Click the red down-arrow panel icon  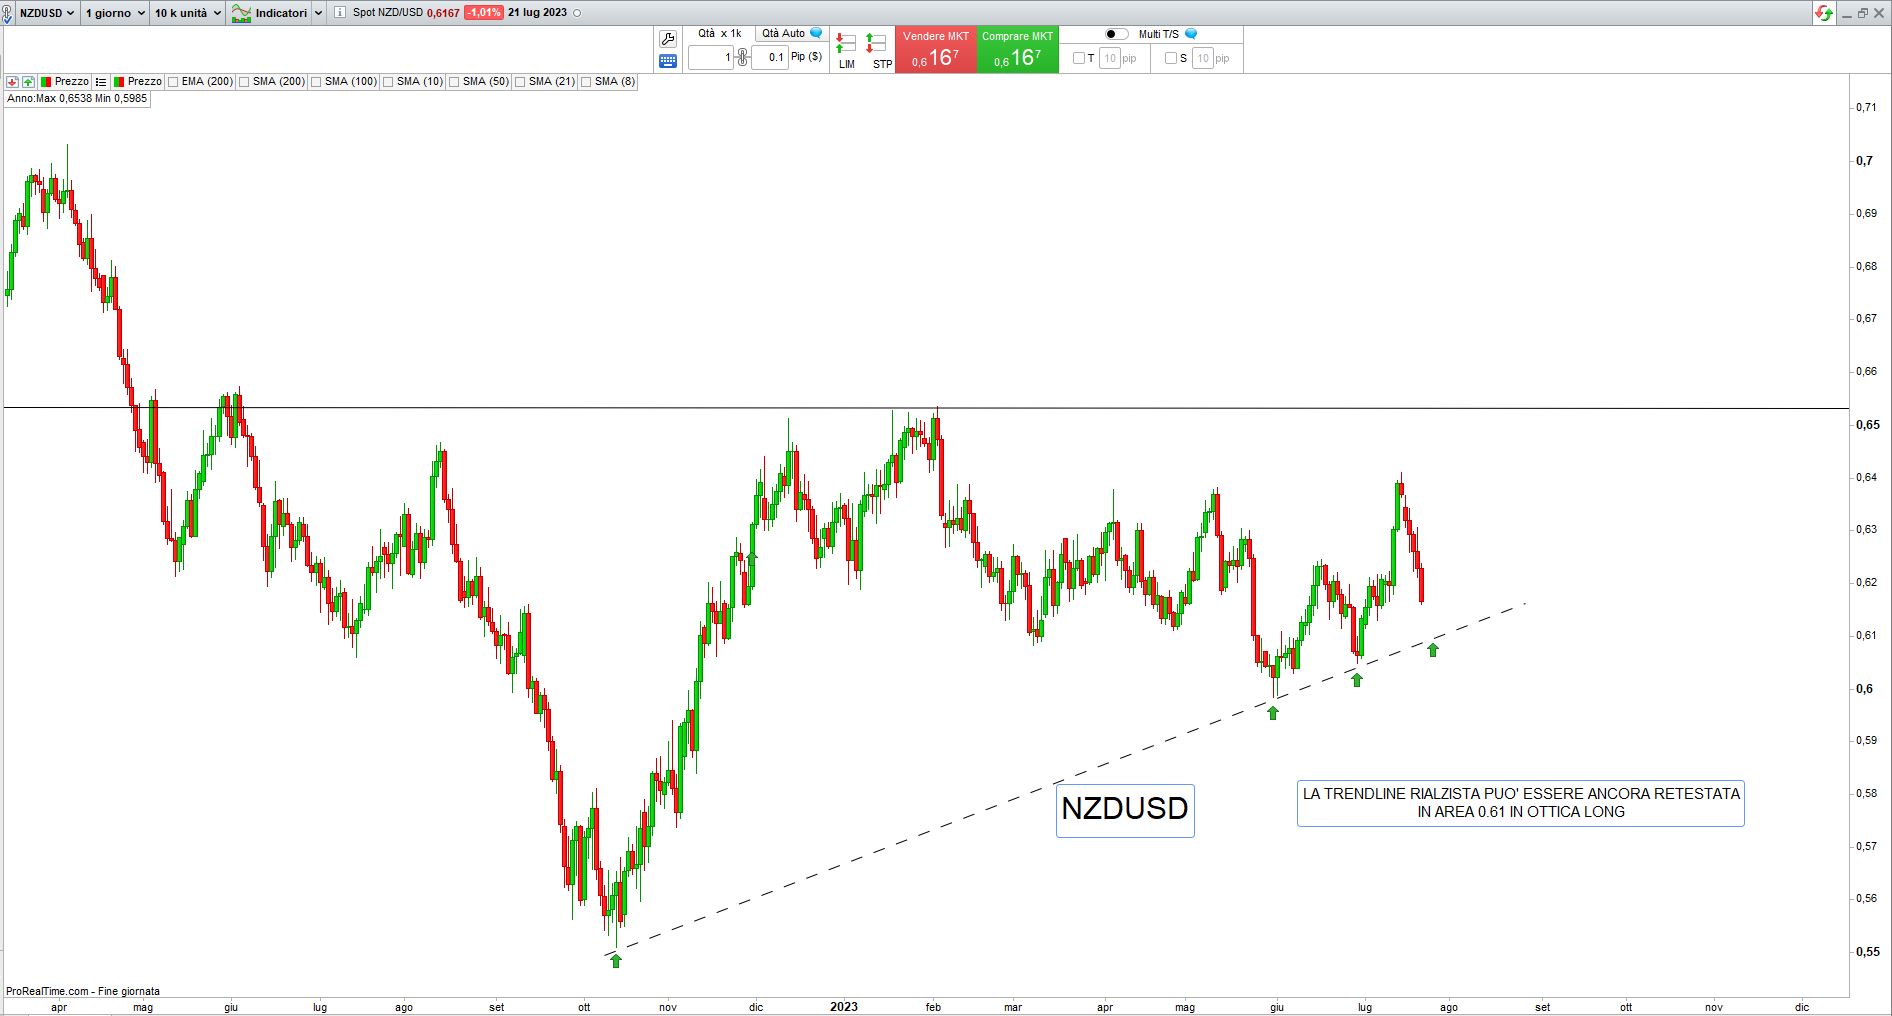[x=13, y=82]
